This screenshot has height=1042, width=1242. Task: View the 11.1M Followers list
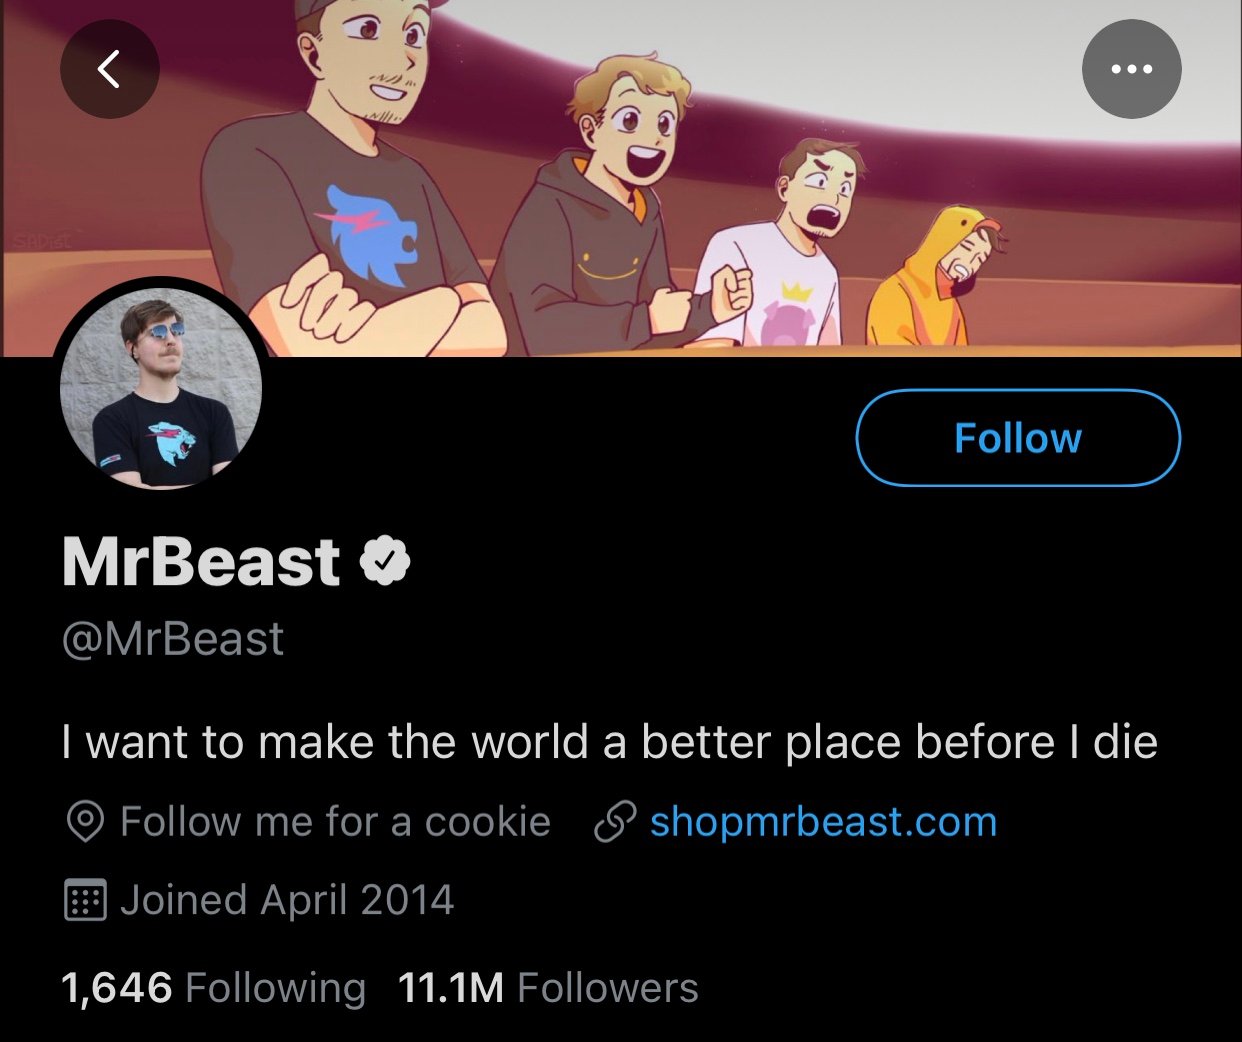(547, 987)
